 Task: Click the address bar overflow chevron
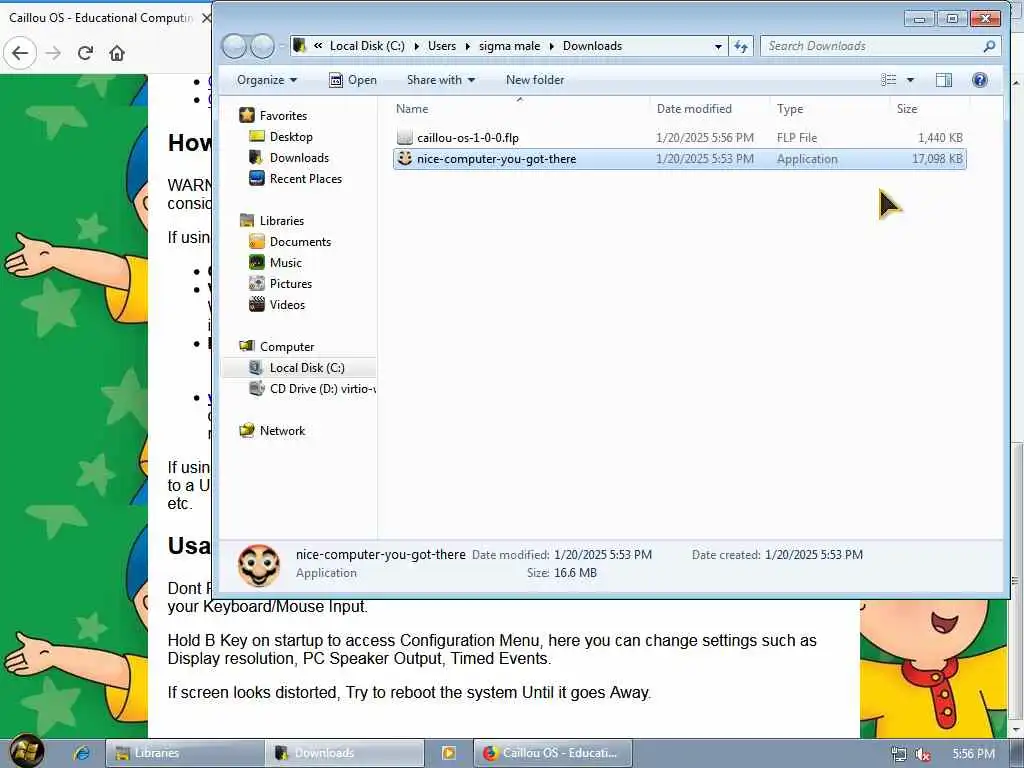[x=318, y=46]
